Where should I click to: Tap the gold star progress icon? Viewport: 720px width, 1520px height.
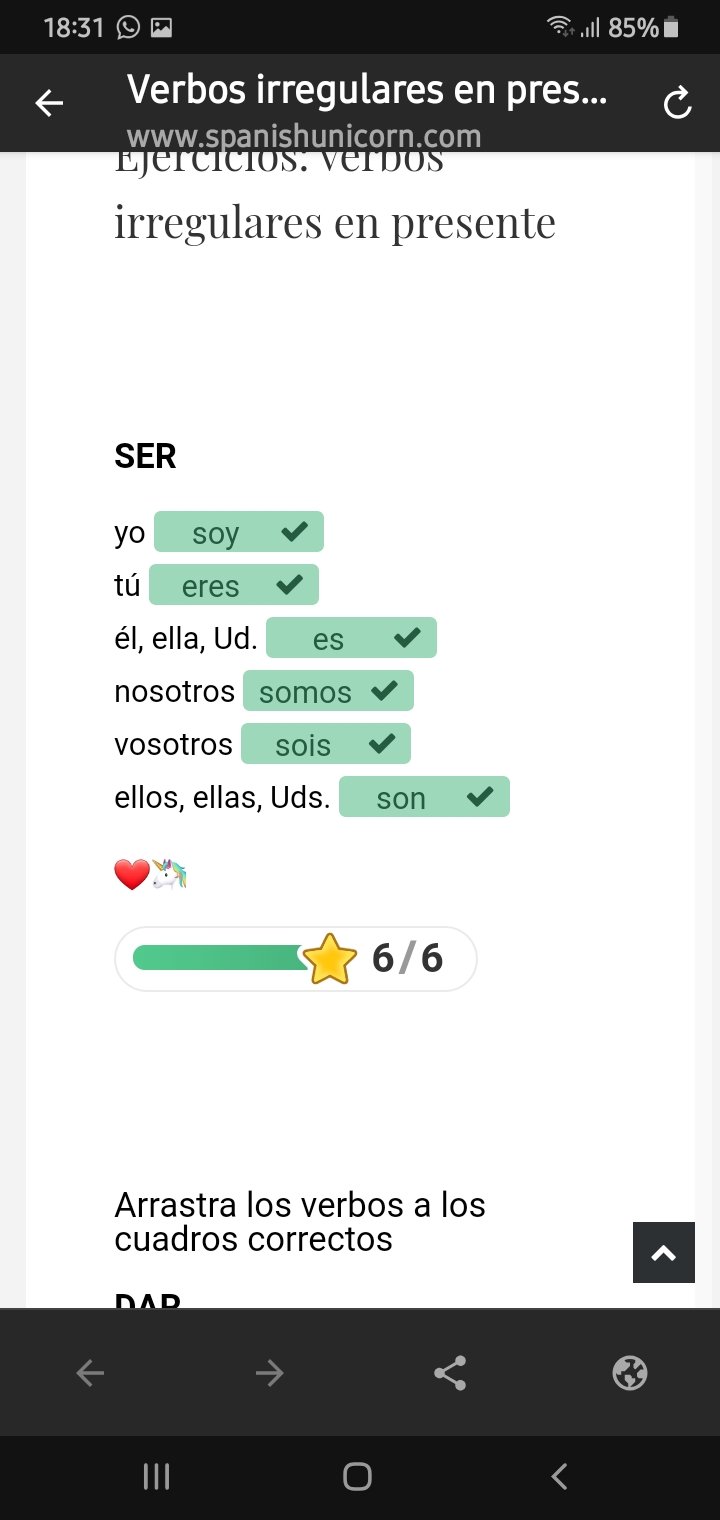click(329, 958)
